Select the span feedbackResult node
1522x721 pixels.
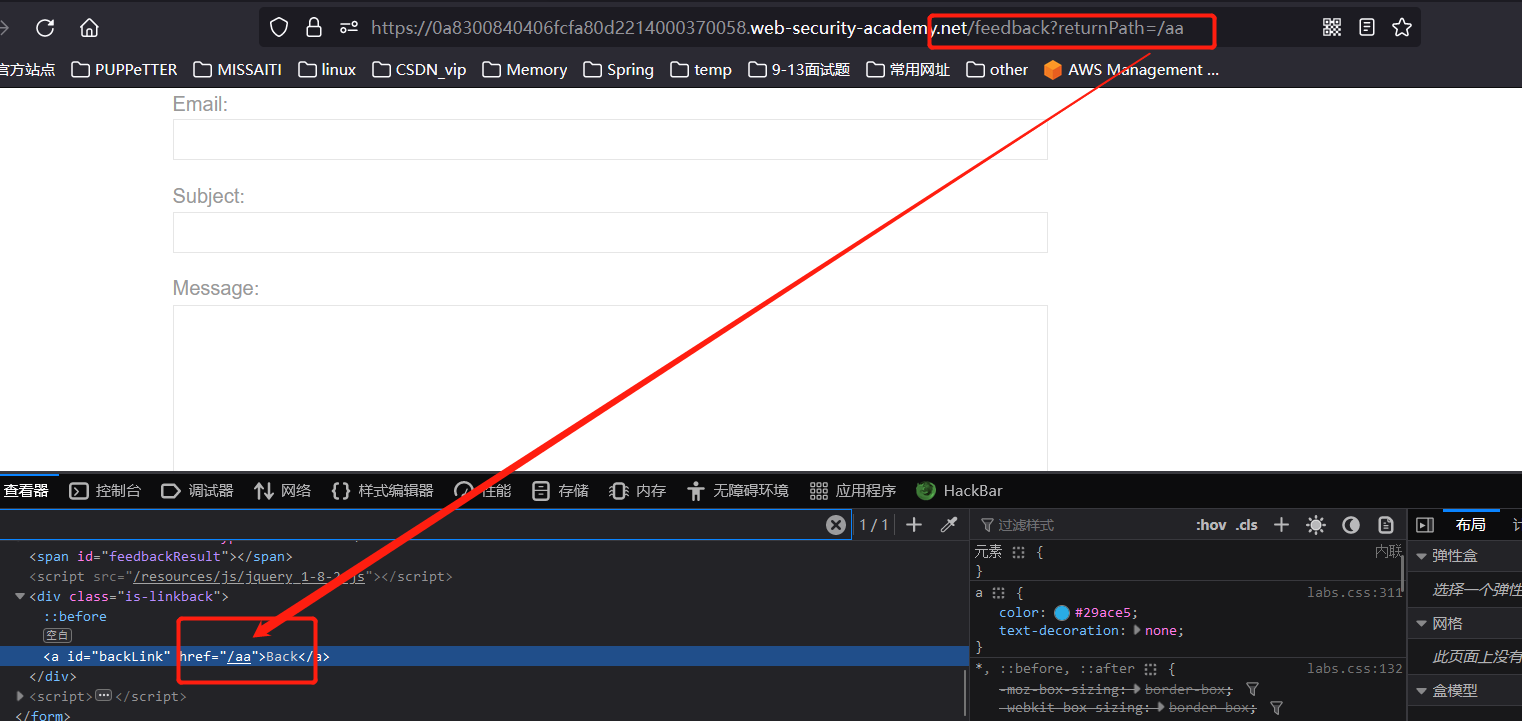(x=161, y=557)
